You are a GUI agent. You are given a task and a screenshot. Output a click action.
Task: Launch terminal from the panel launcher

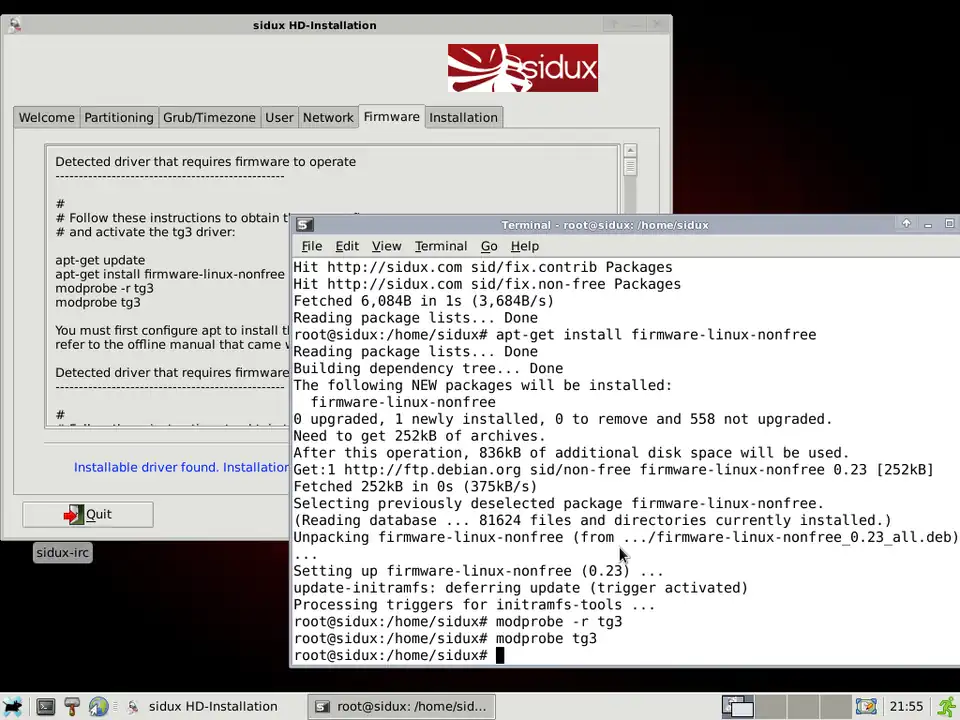pyautogui.click(x=45, y=706)
